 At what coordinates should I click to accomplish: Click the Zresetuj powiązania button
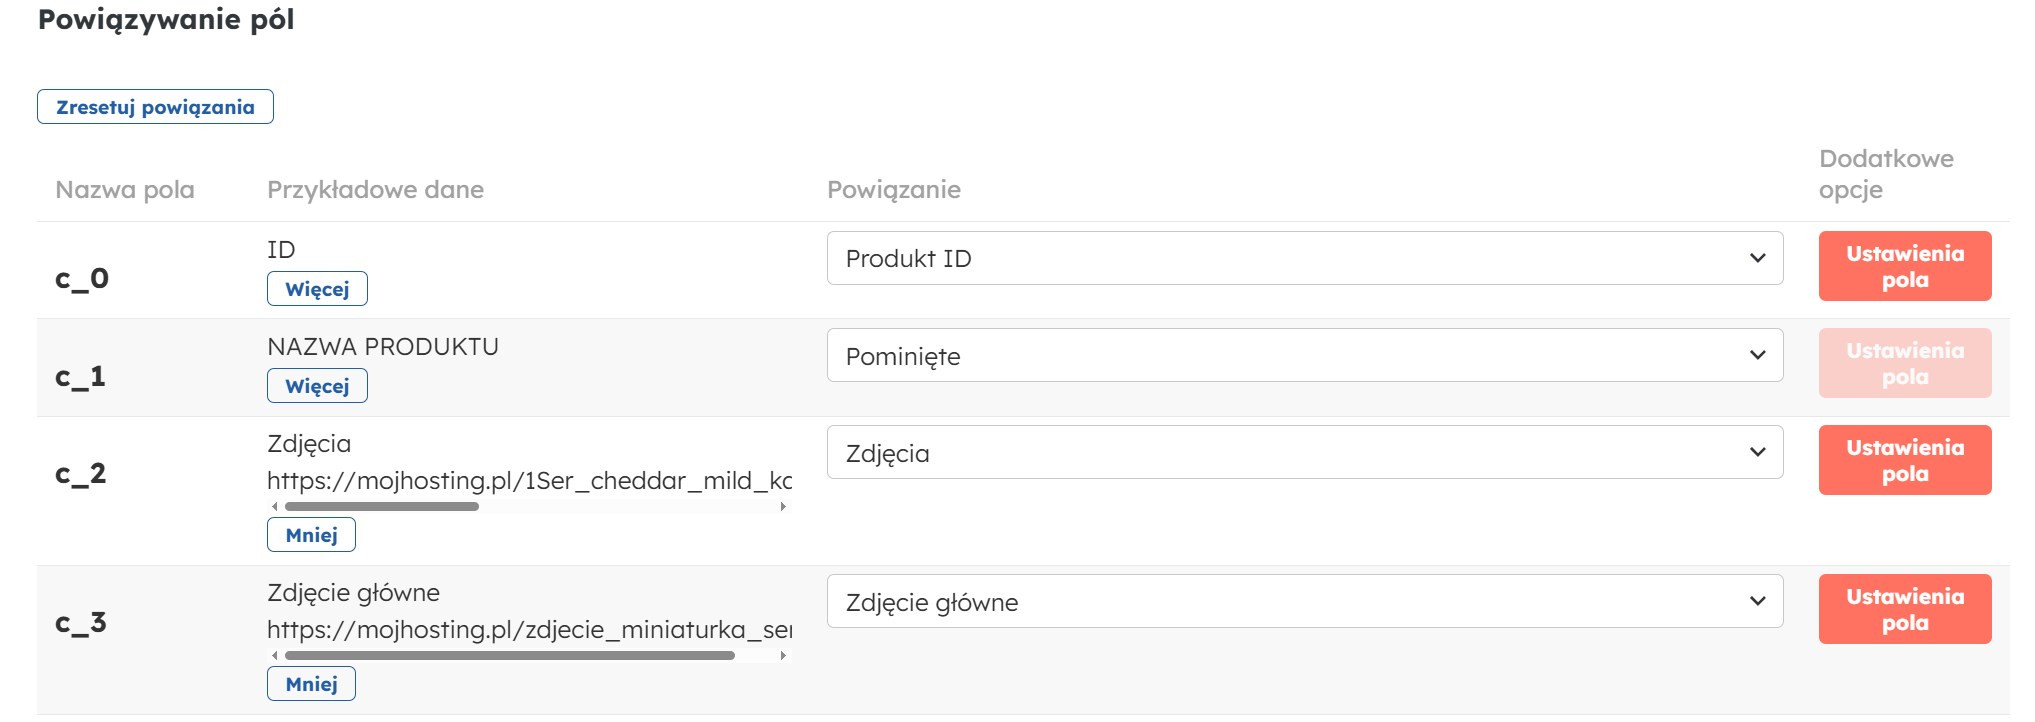(155, 107)
